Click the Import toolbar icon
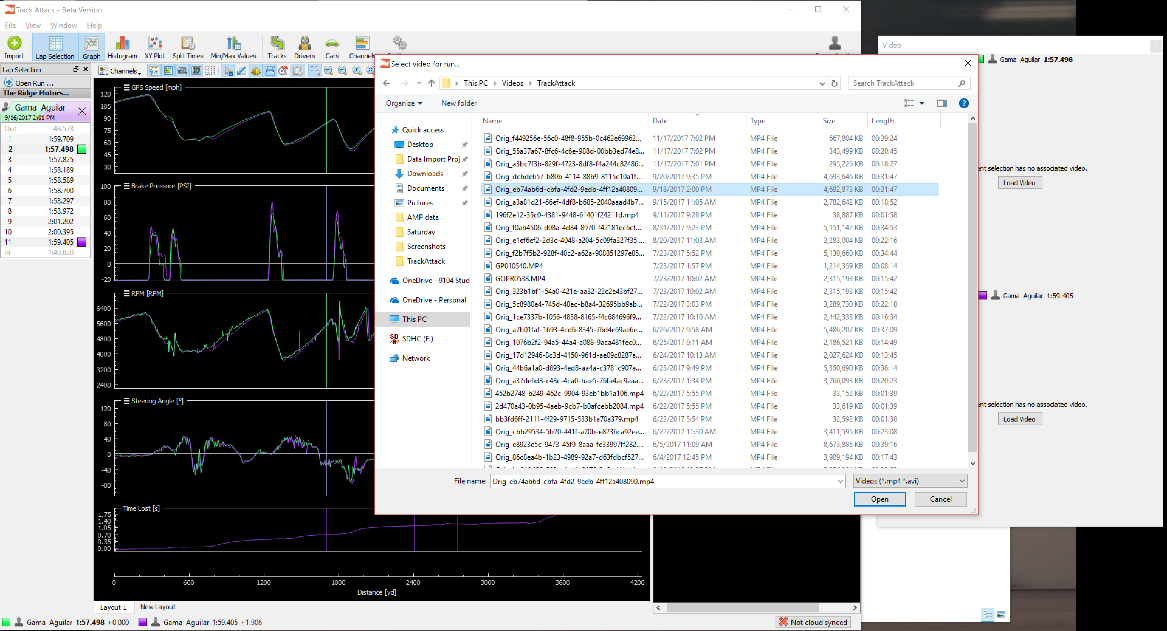 (x=14, y=47)
